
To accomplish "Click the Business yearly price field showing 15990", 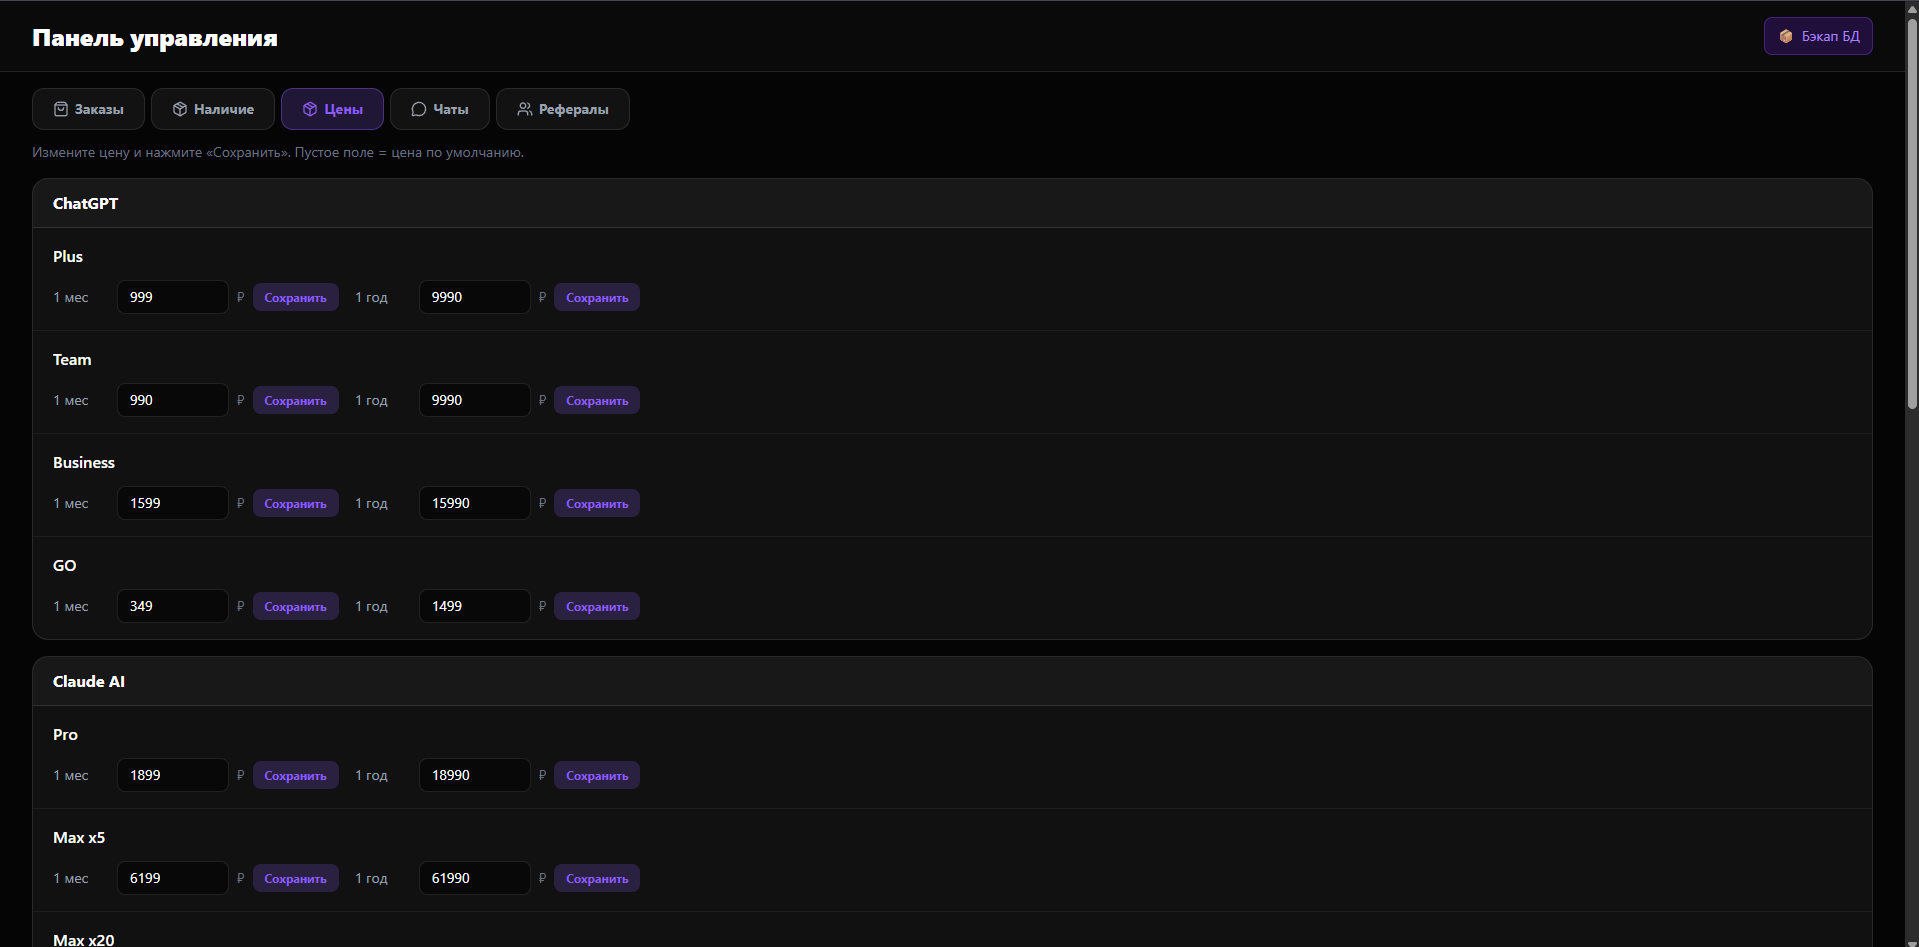I will tap(474, 504).
